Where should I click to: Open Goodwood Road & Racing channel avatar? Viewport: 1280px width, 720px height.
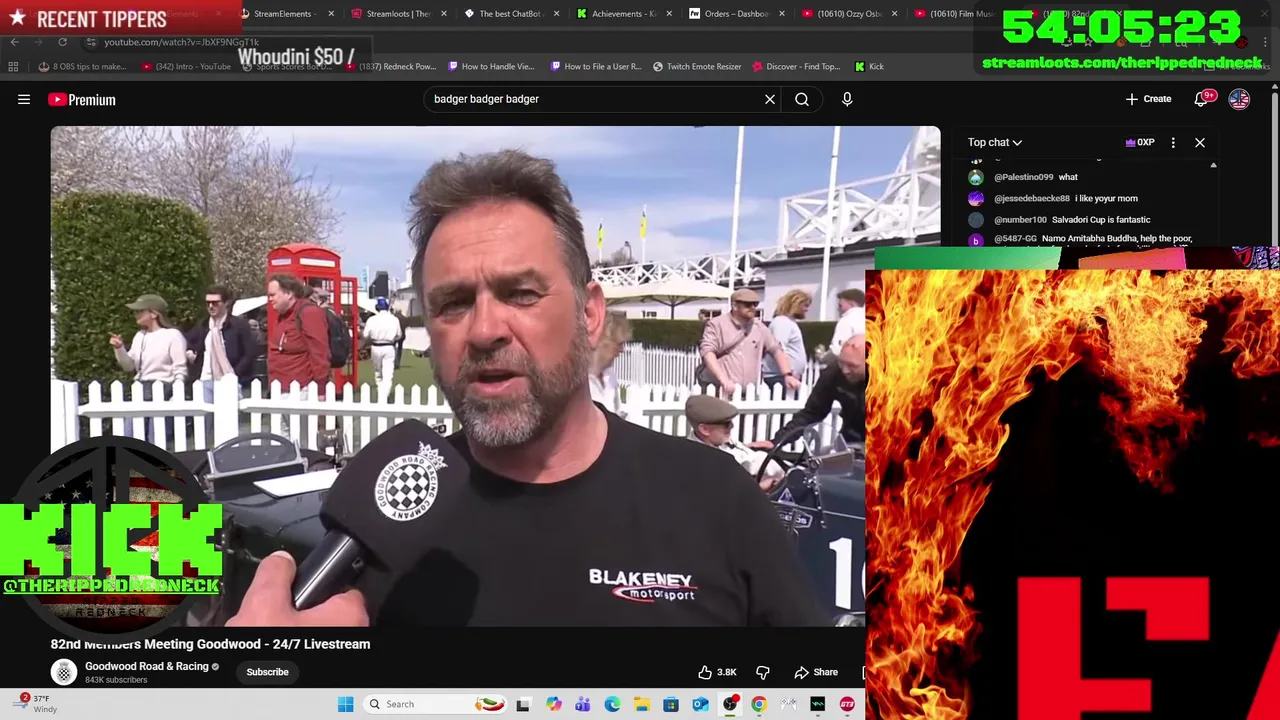tap(64, 672)
